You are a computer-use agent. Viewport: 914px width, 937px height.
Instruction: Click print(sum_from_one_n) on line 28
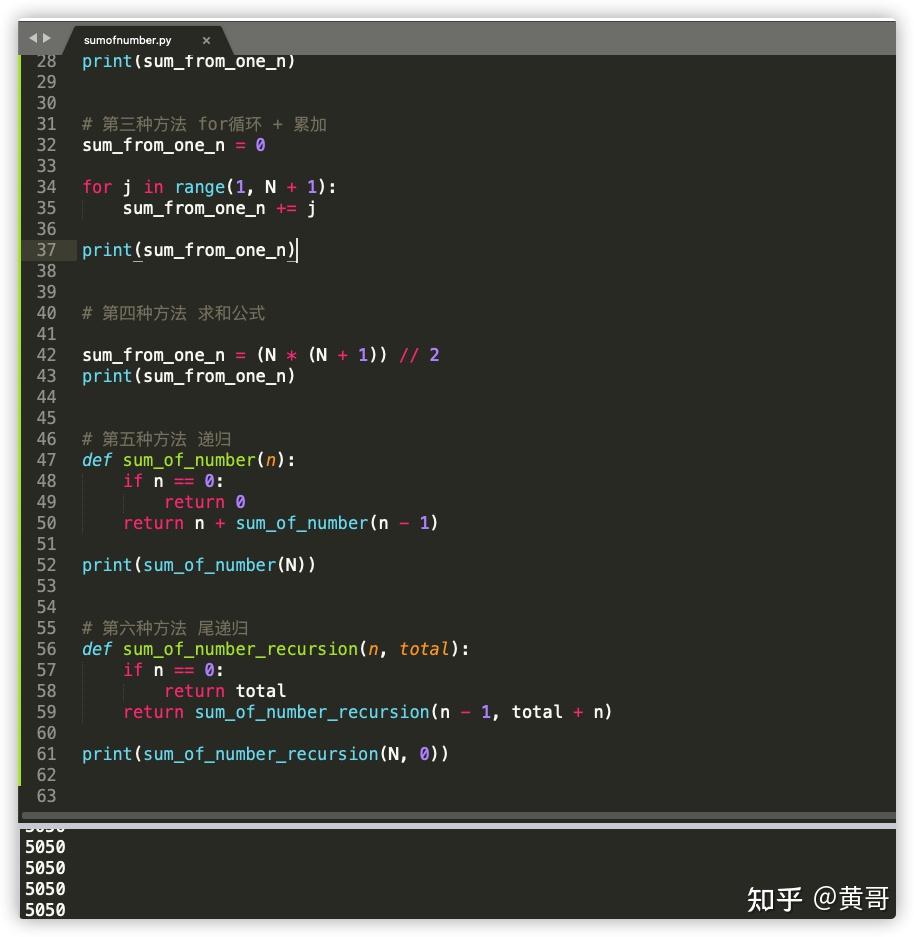click(189, 62)
